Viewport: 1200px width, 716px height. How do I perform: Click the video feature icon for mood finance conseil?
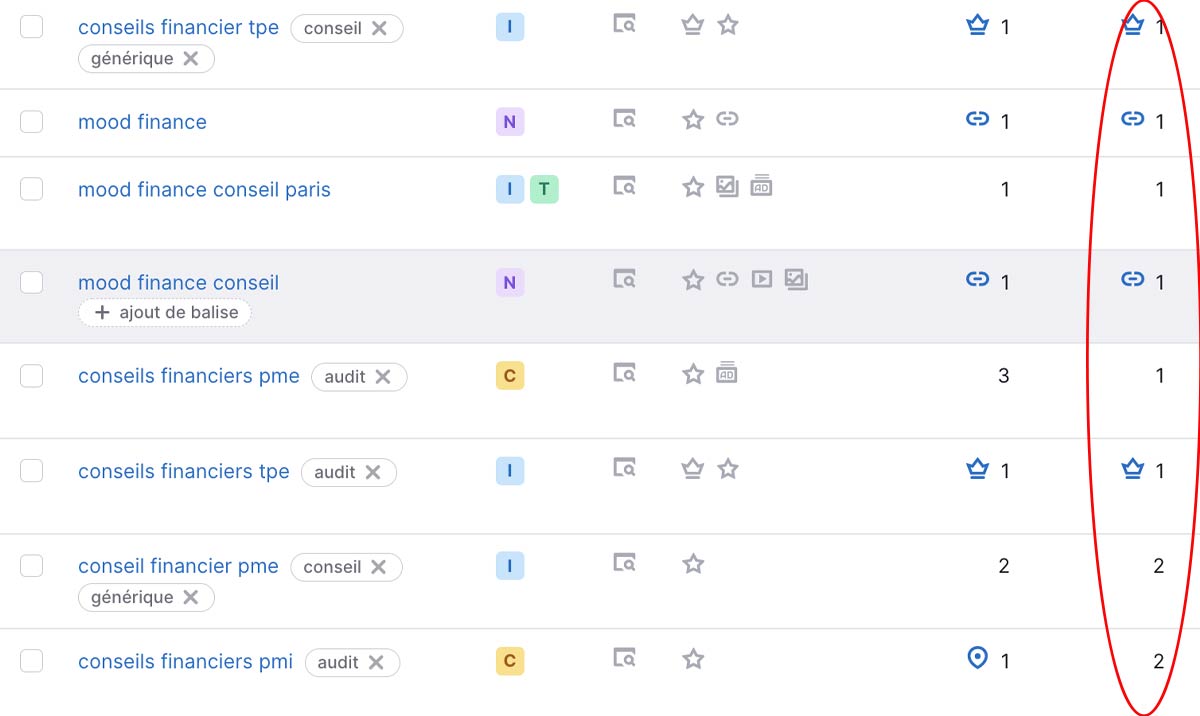tap(762, 280)
